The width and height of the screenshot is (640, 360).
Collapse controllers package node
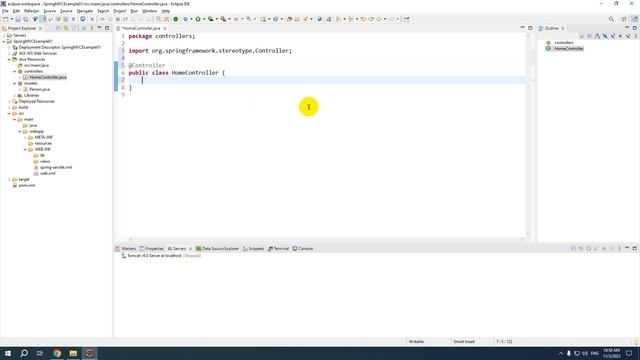[15, 71]
